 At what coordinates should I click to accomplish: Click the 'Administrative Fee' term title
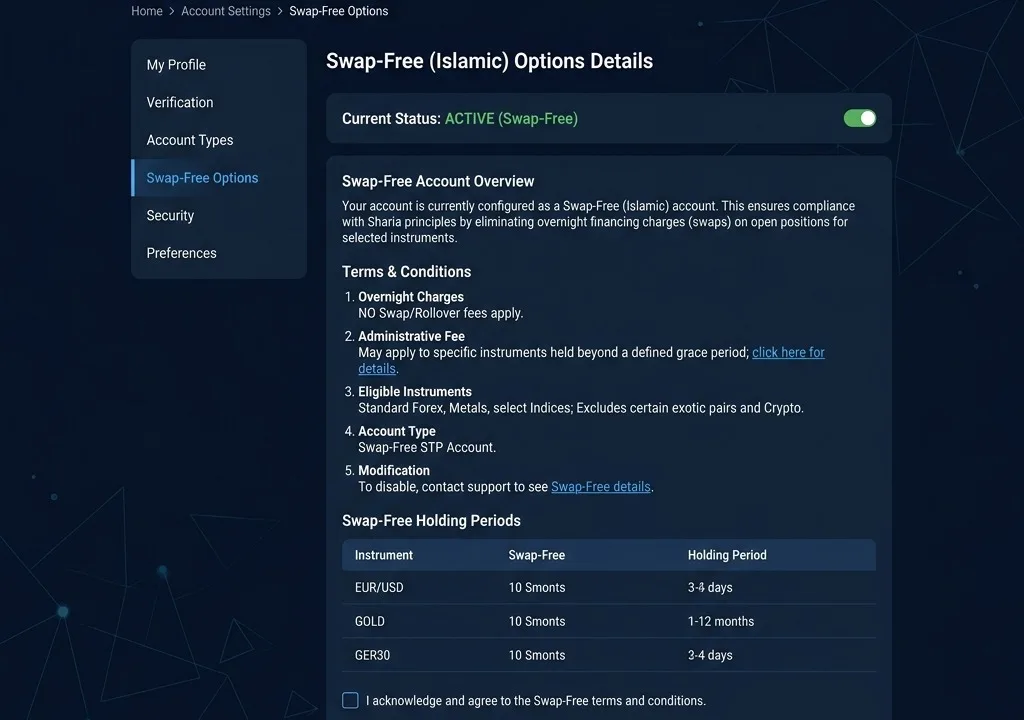pyautogui.click(x=411, y=336)
